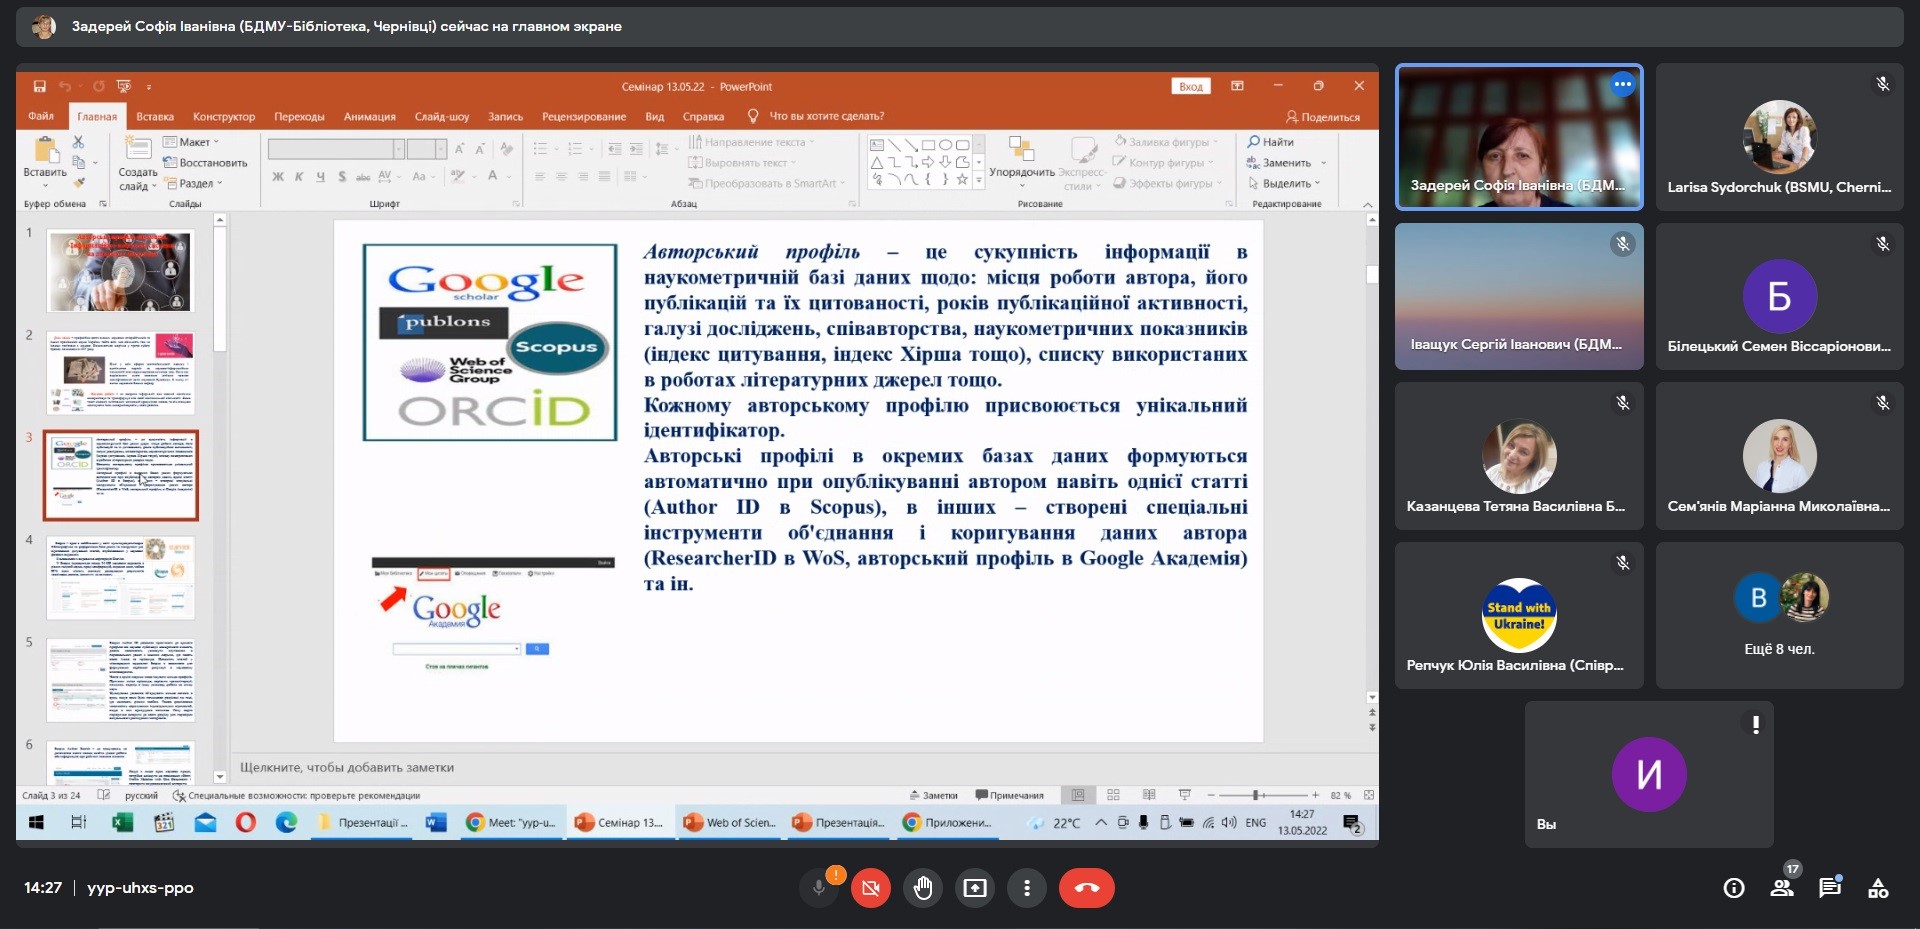Open the Meet activities icon

(1878, 888)
